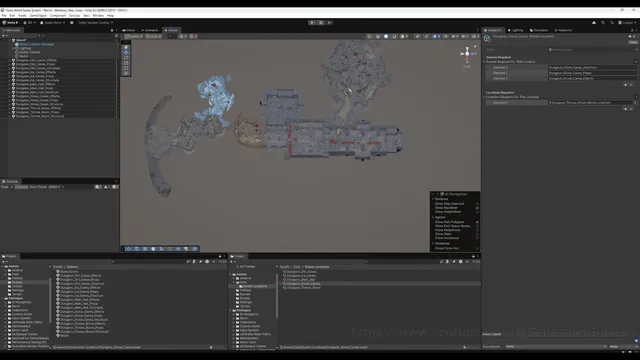This screenshot has width=640, height=360.
Task: Select the Dungeon_Stone_Caves asset in Project
Action: pos(304,284)
